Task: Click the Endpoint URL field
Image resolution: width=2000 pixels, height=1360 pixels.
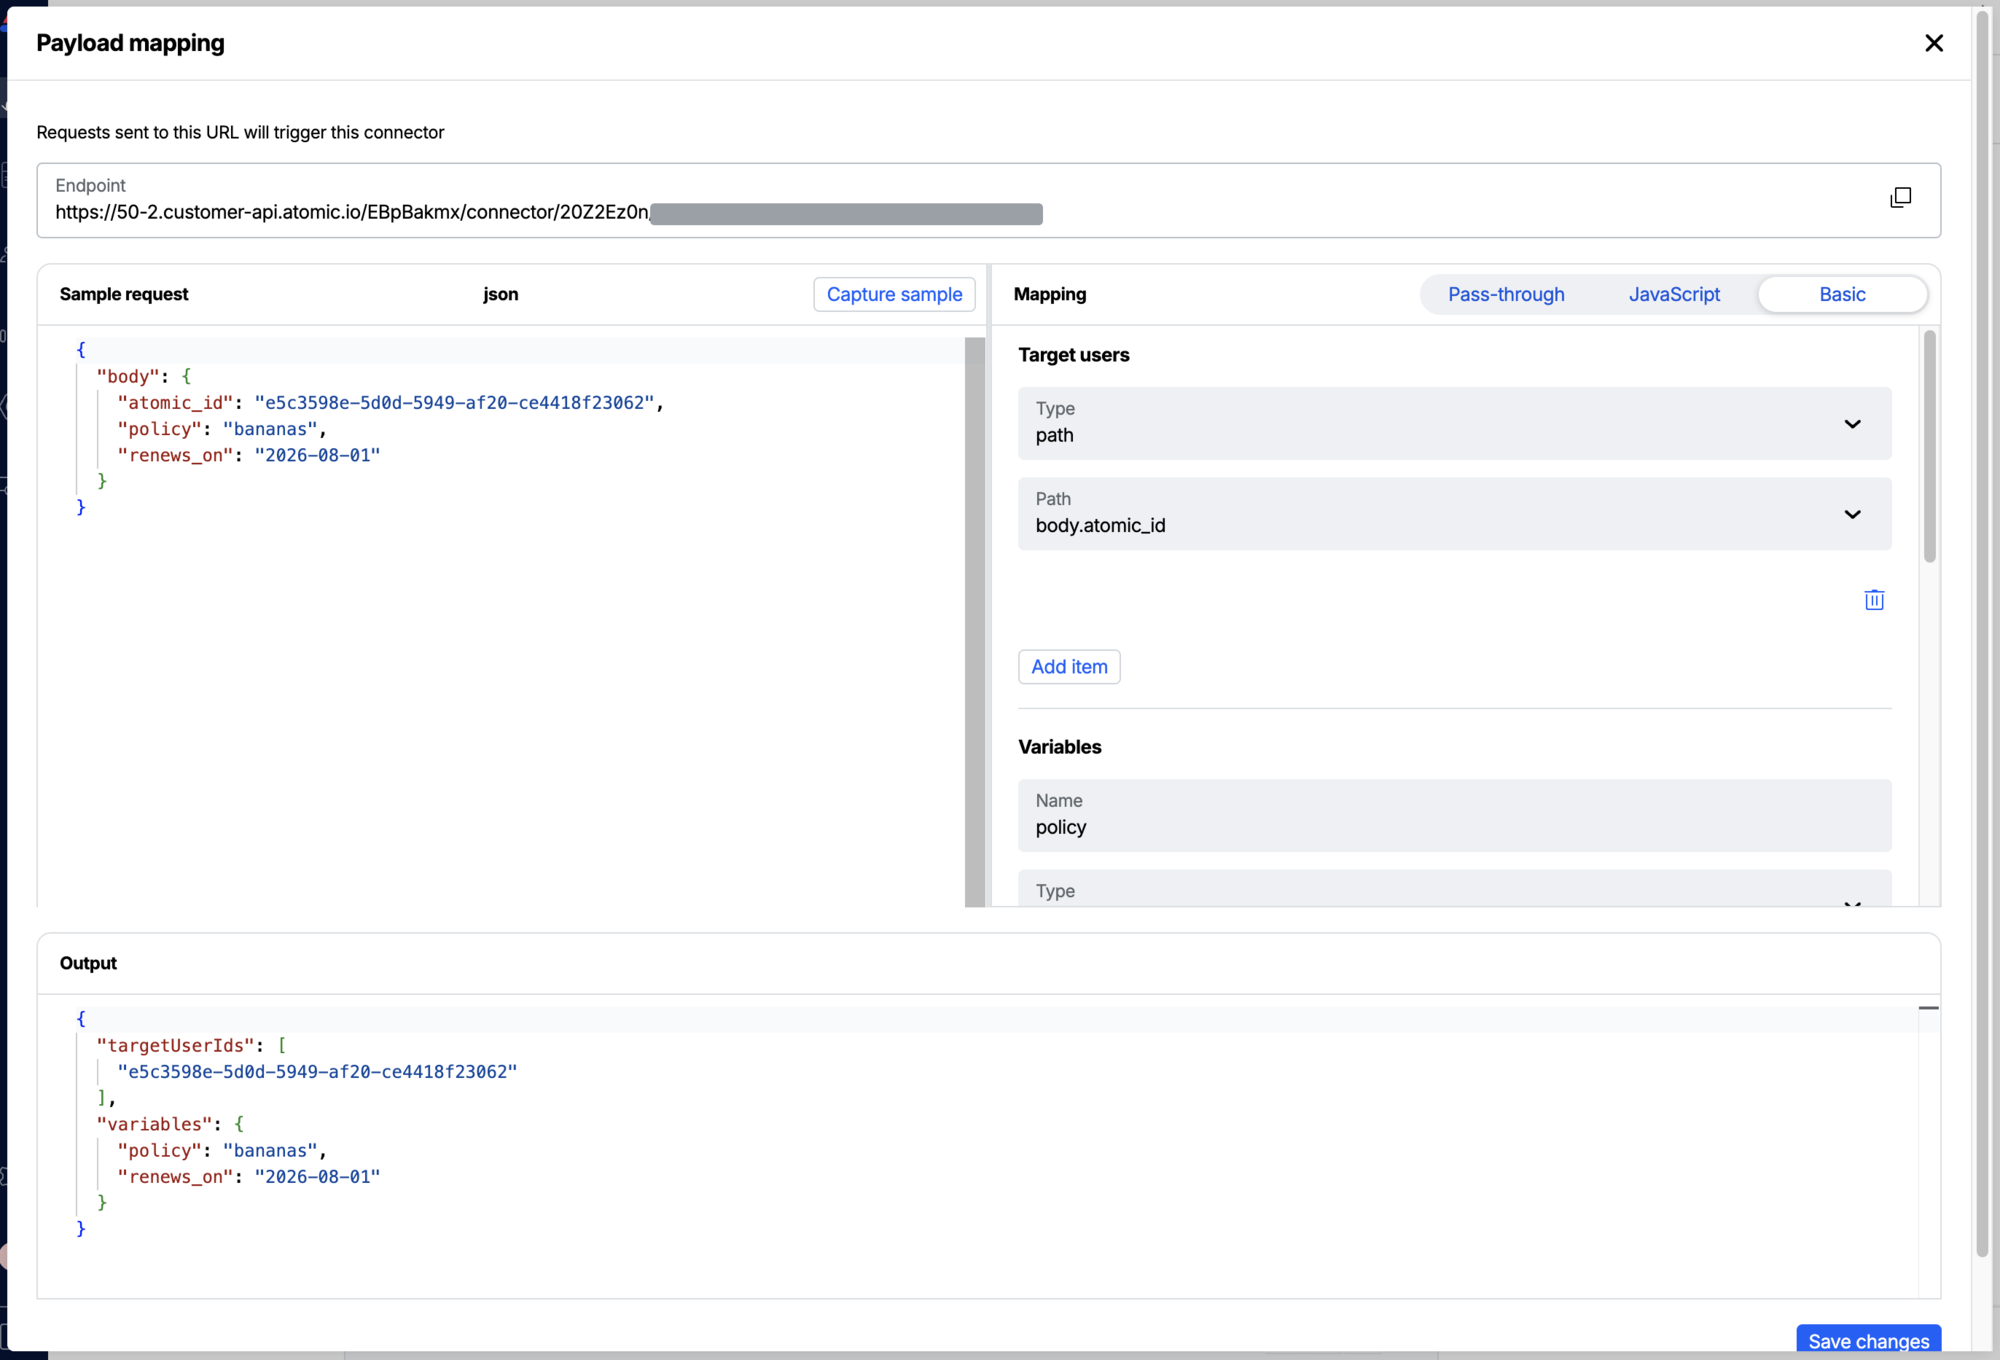Action: click(988, 200)
